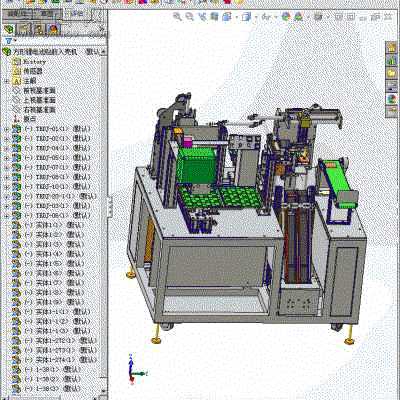Click the Zoom to Area icon
This screenshot has height=400, width=400.
pos(189,16)
